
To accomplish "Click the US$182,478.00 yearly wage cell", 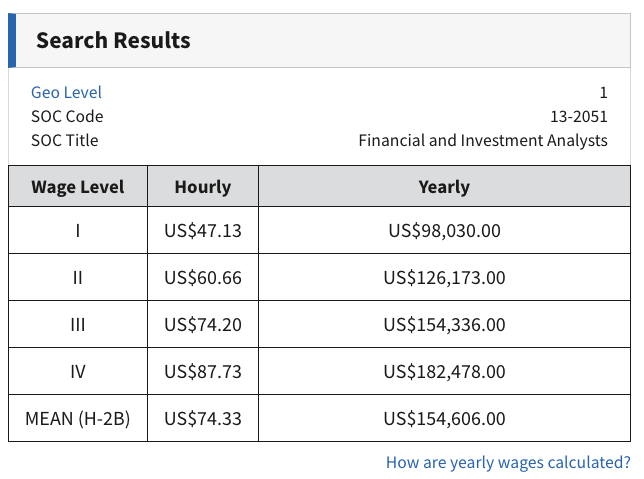I will [444, 372].
